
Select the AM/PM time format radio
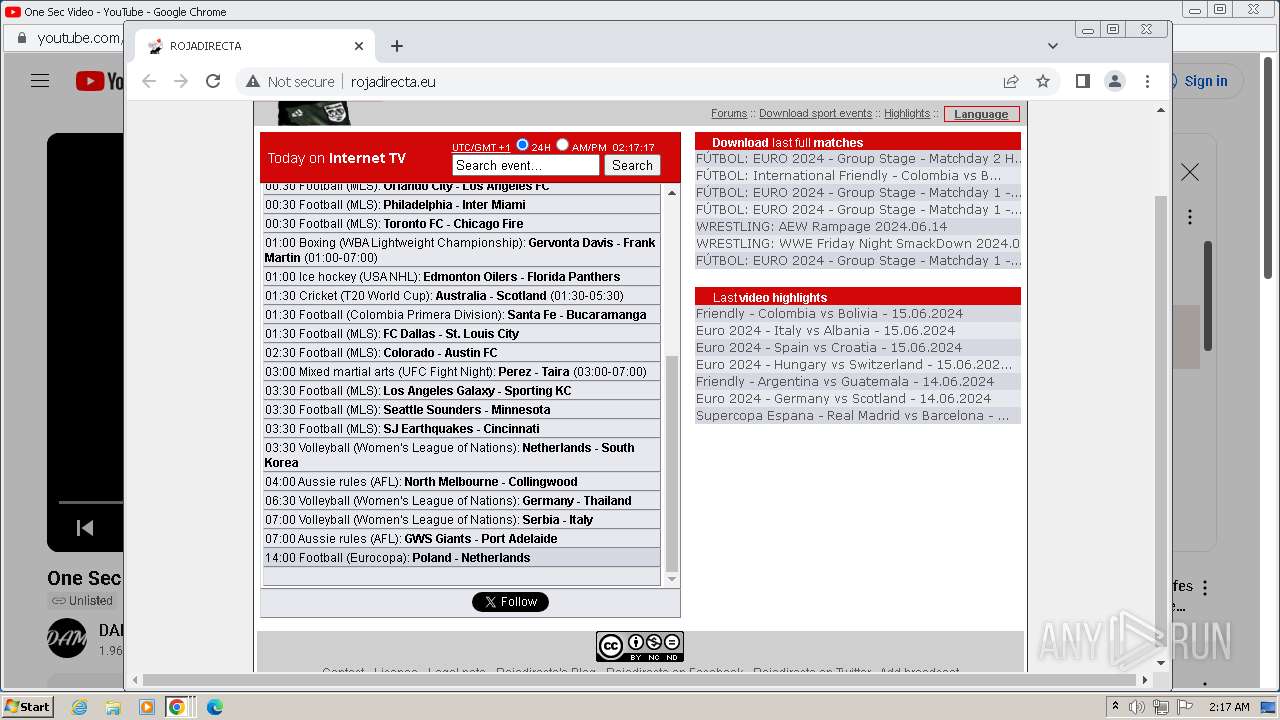(x=562, y=145)
